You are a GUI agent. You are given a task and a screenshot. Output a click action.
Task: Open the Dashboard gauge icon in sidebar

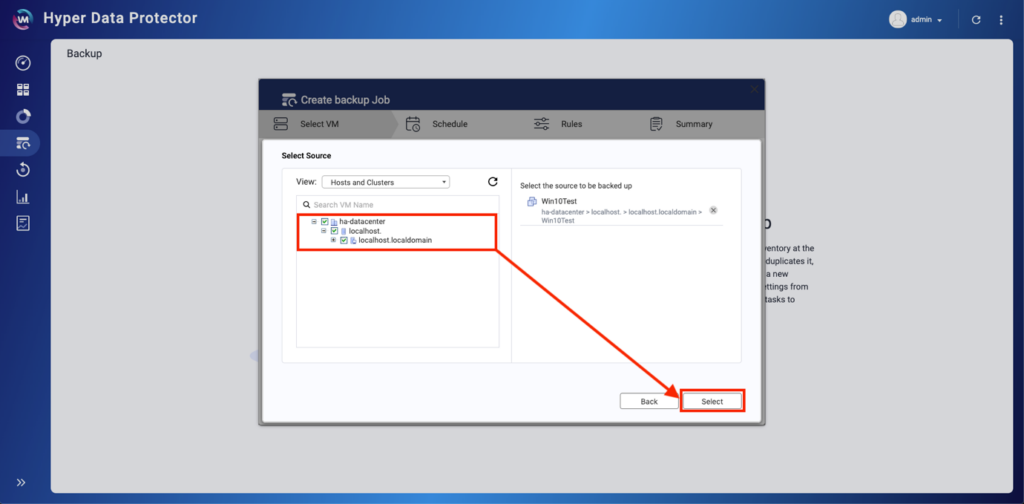point(23,63)
